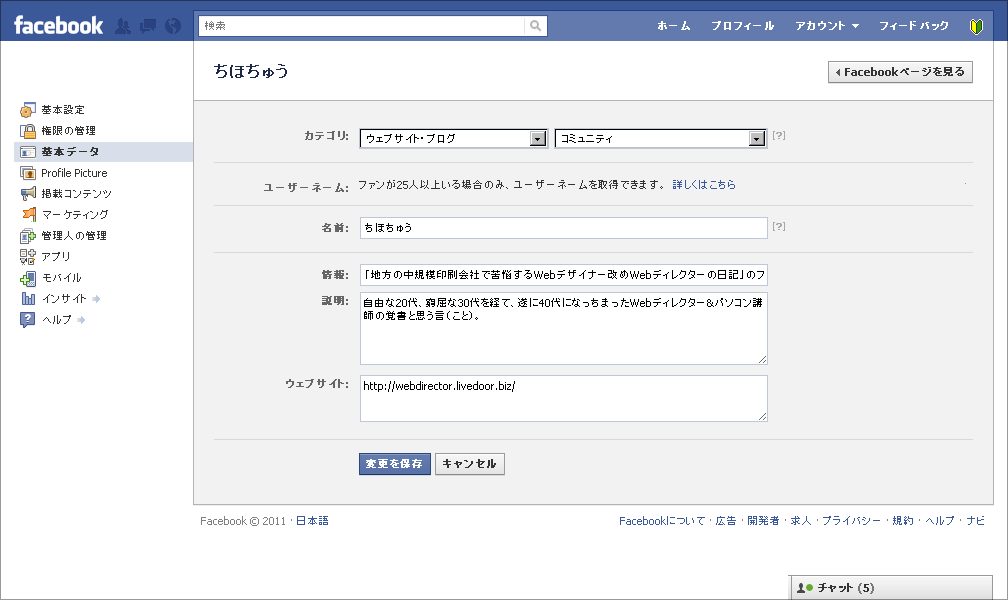Select Profile Picture in the sidebar
The height and width of the screenshot is (600, 1008).
point(75,173)
